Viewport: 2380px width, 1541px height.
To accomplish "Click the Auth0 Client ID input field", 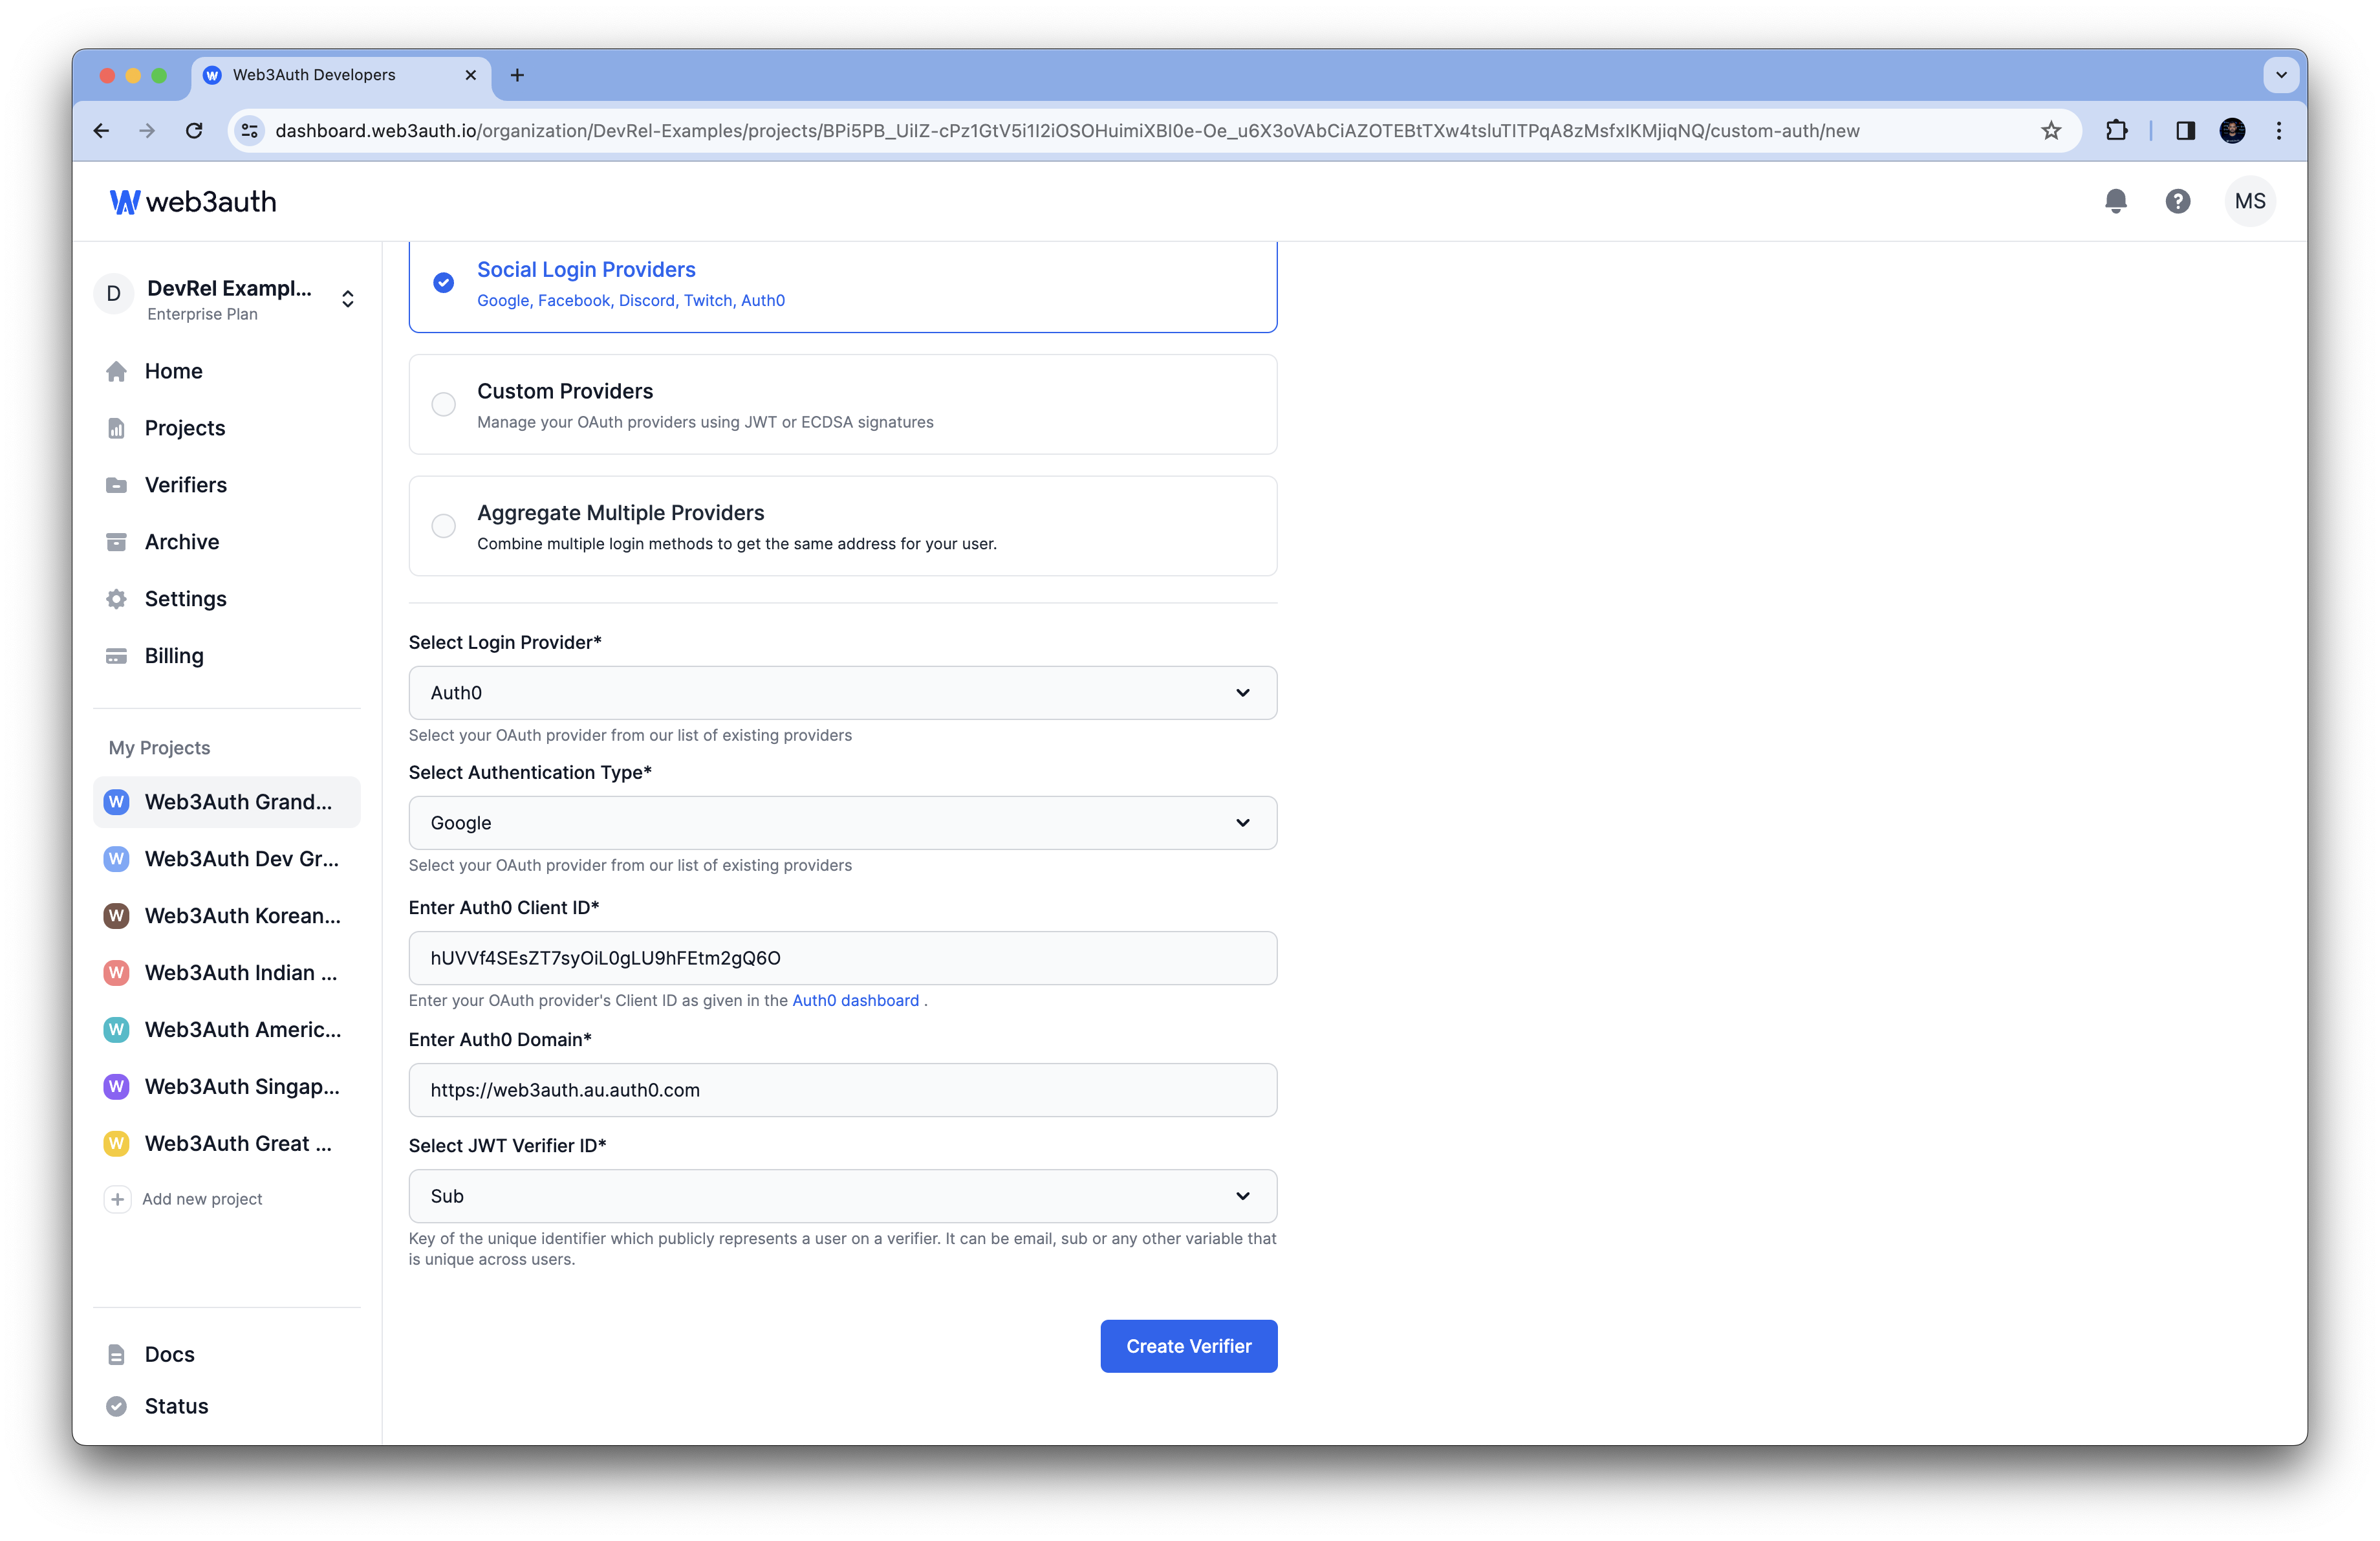I will [x=843, y=958].
